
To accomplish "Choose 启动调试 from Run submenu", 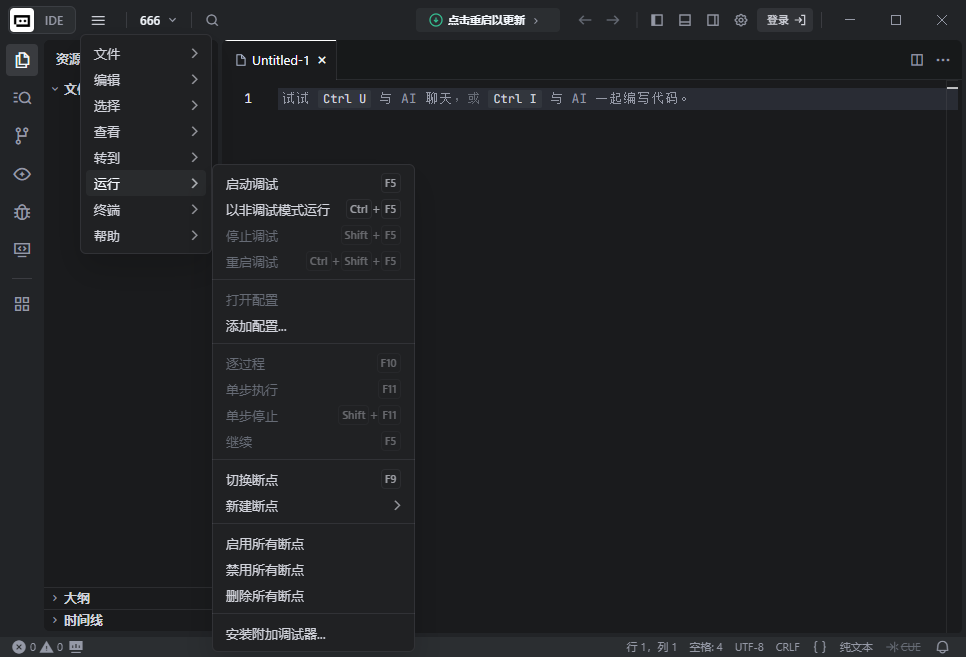I will (313, 184).
